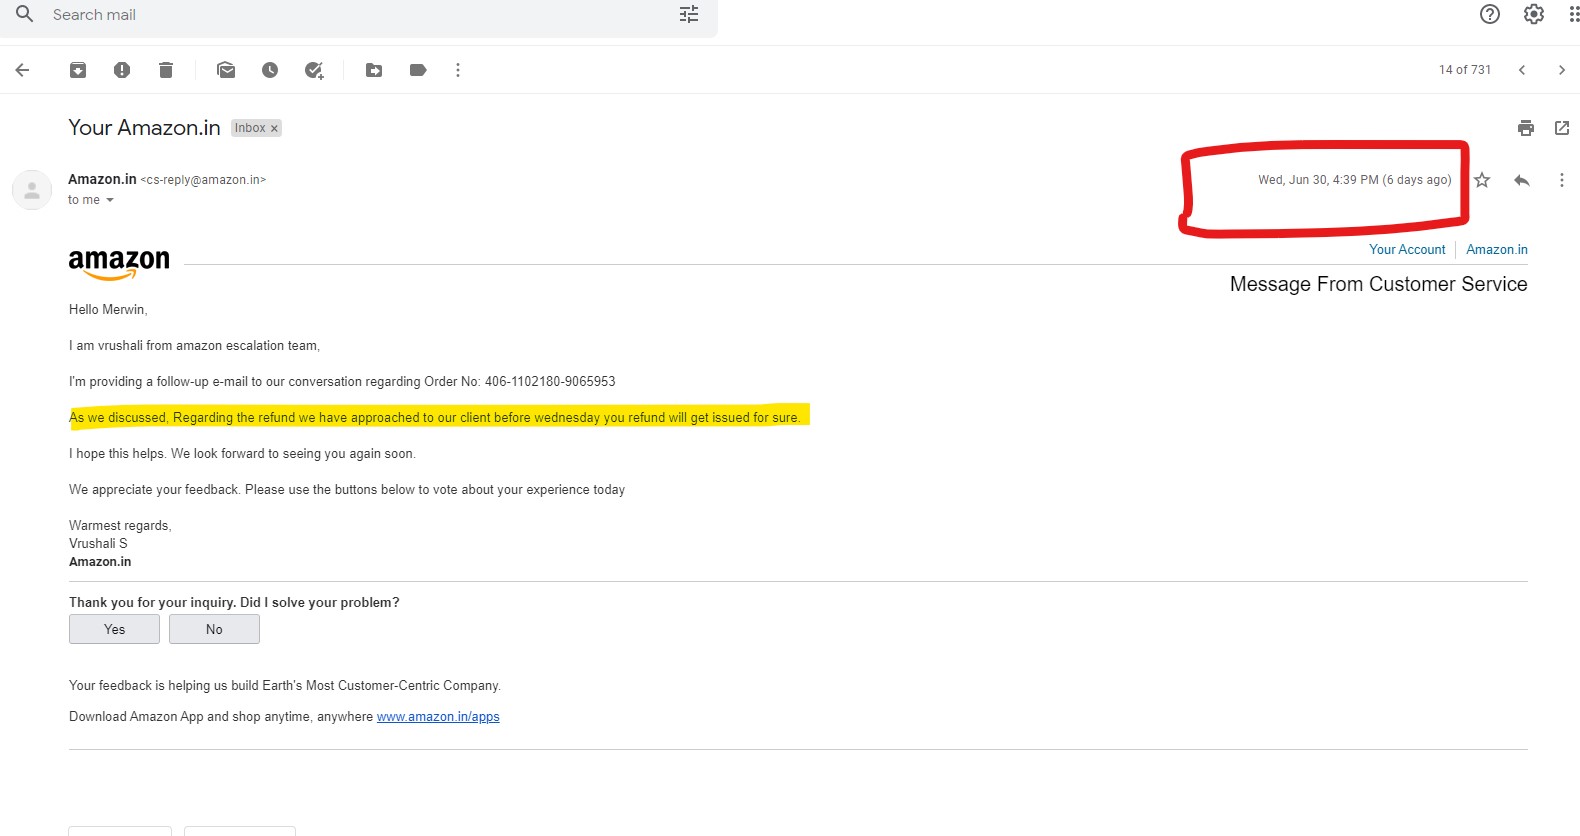Open the Your Account link
The height and width of the screenshot is (836, 1580).
pyautogui.click(x=1407, y=250)
